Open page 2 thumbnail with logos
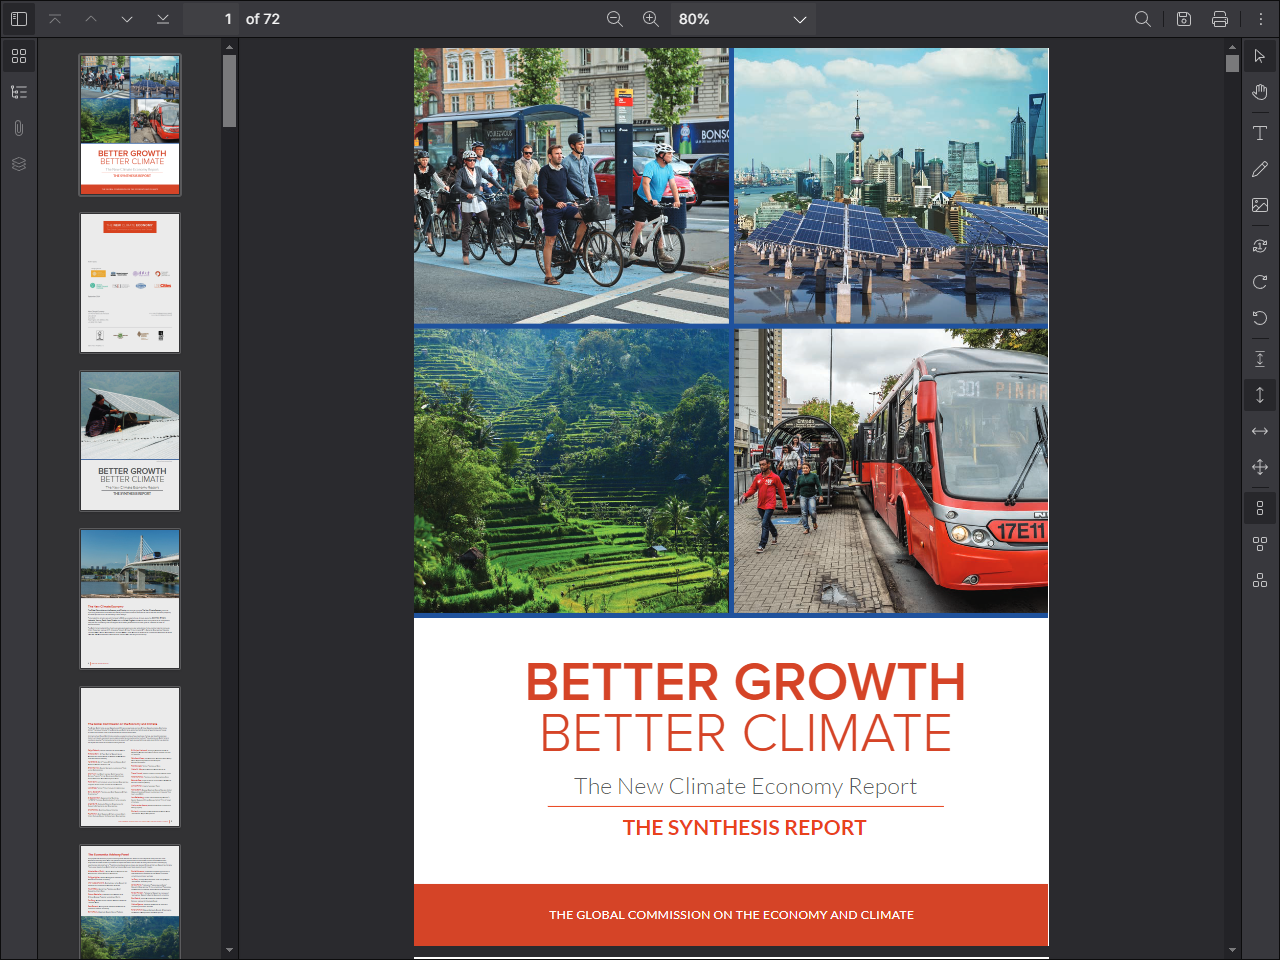The image size is (1280, 960). [130, 283]
